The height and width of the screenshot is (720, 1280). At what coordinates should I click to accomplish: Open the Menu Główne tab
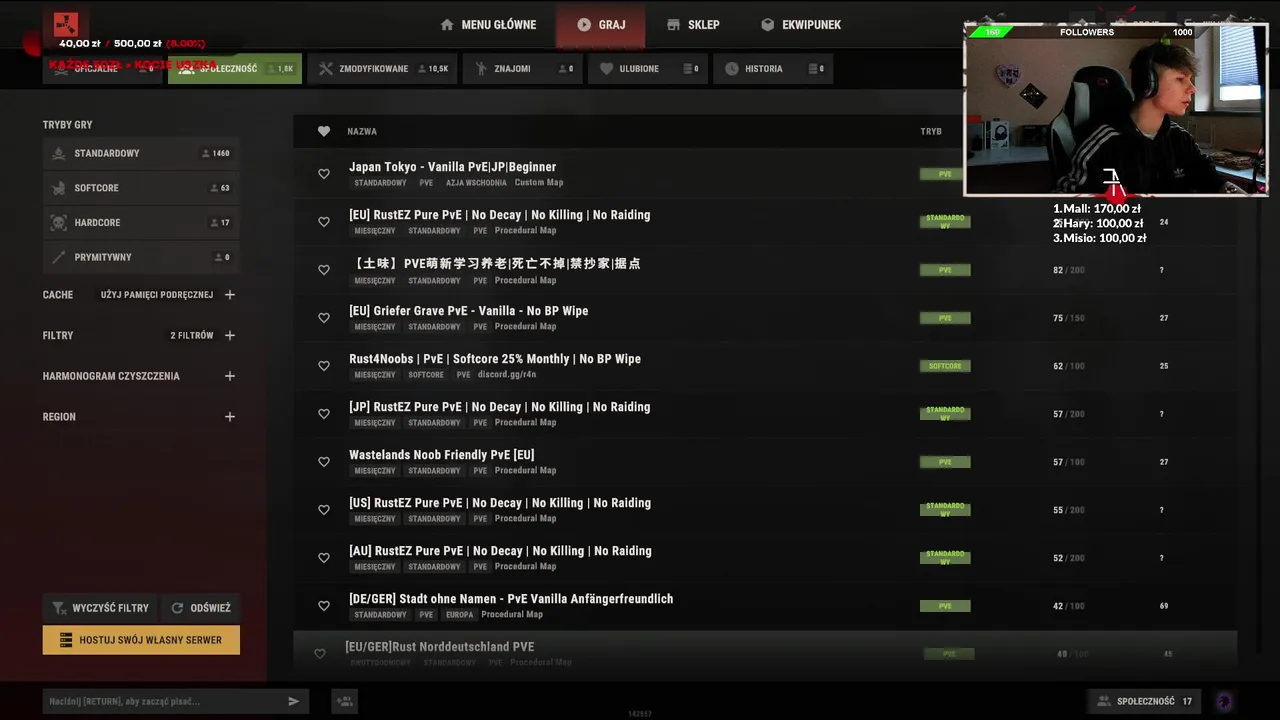(488, 24)
